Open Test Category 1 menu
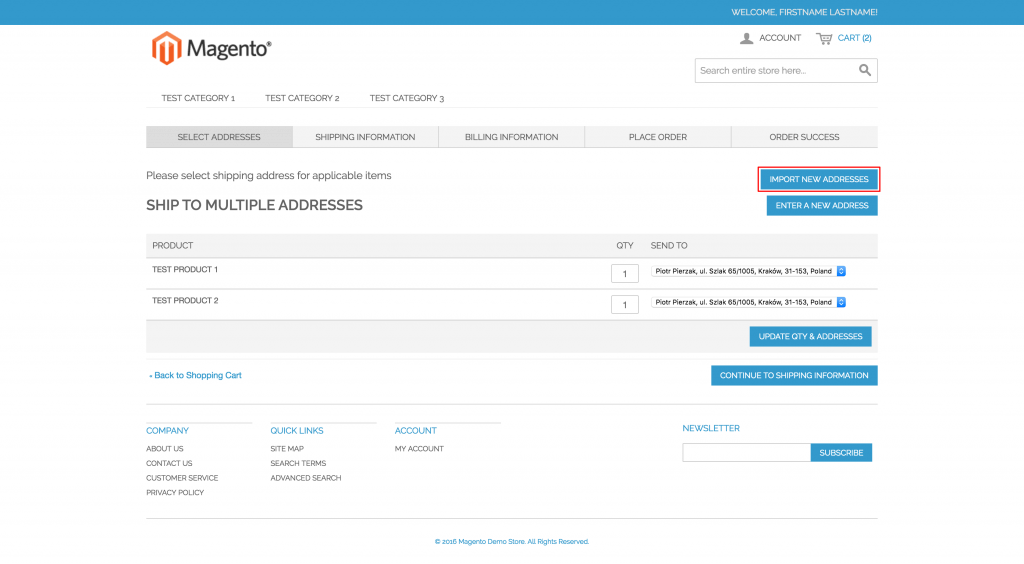Image resolution: width=1024 pixels, height=564 pixels. (x=198, y=98)
